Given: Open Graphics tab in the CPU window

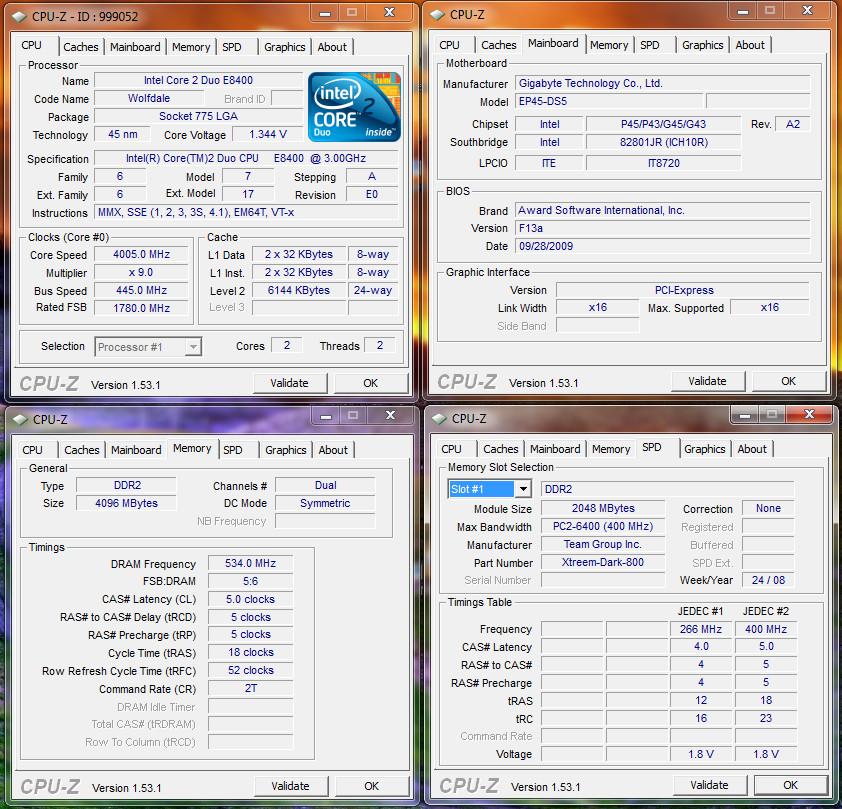Looking at the screenshot, I should coord(285,47).
